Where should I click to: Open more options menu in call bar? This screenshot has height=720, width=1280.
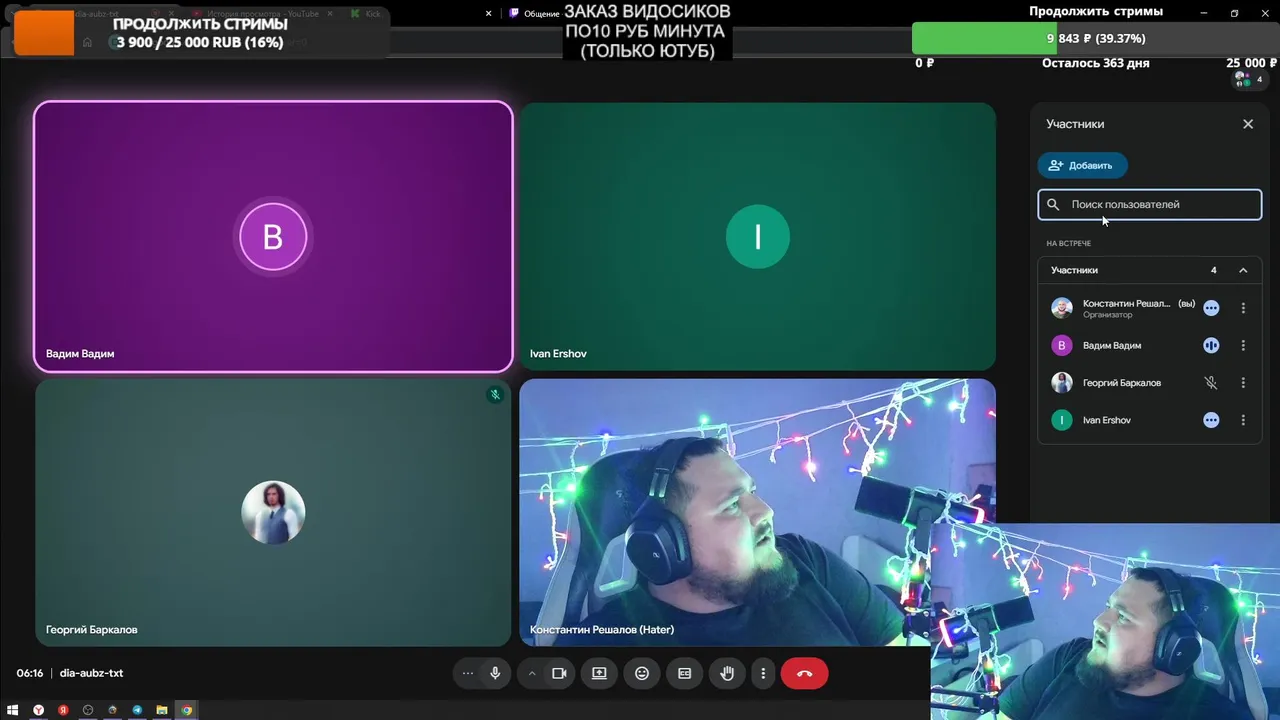(x=763, y=674)
